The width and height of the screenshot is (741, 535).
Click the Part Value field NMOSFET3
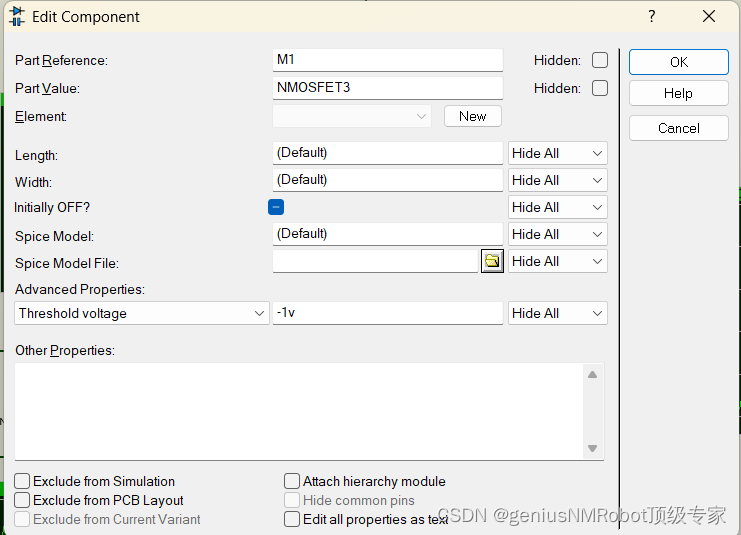[388, 88]
